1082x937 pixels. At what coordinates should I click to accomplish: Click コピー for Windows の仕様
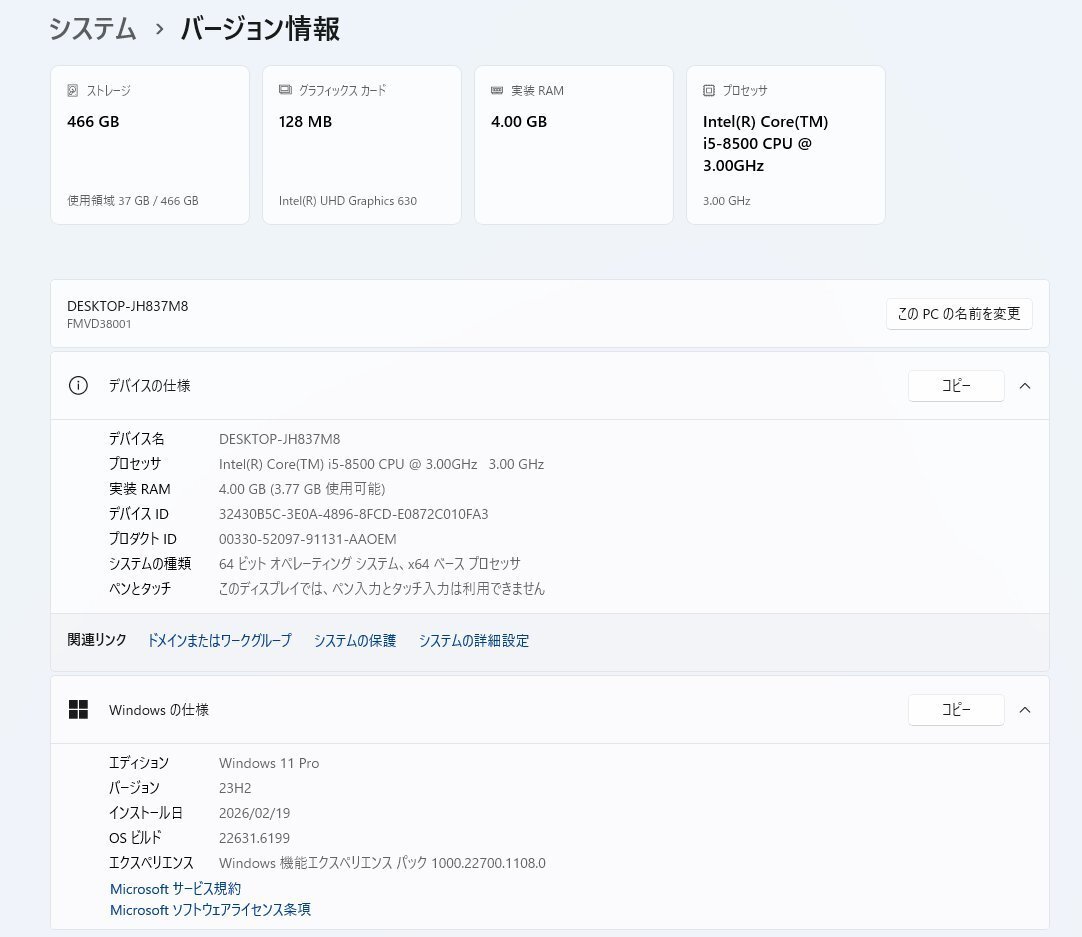coord(956,710)
